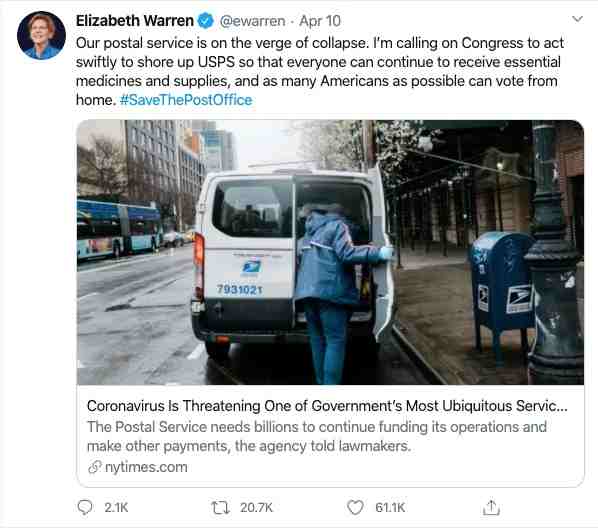Expand the tweet options chevron
This screenshot has width=598, height=528.
coord(577,19)
